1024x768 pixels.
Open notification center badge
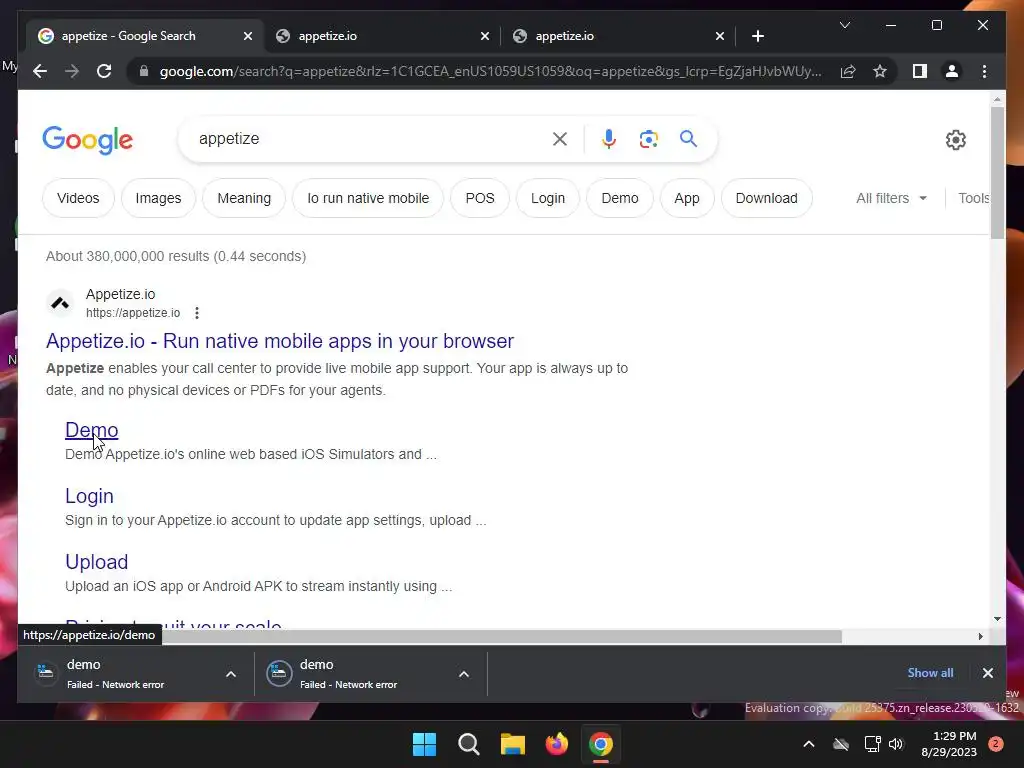pos(995,744)
